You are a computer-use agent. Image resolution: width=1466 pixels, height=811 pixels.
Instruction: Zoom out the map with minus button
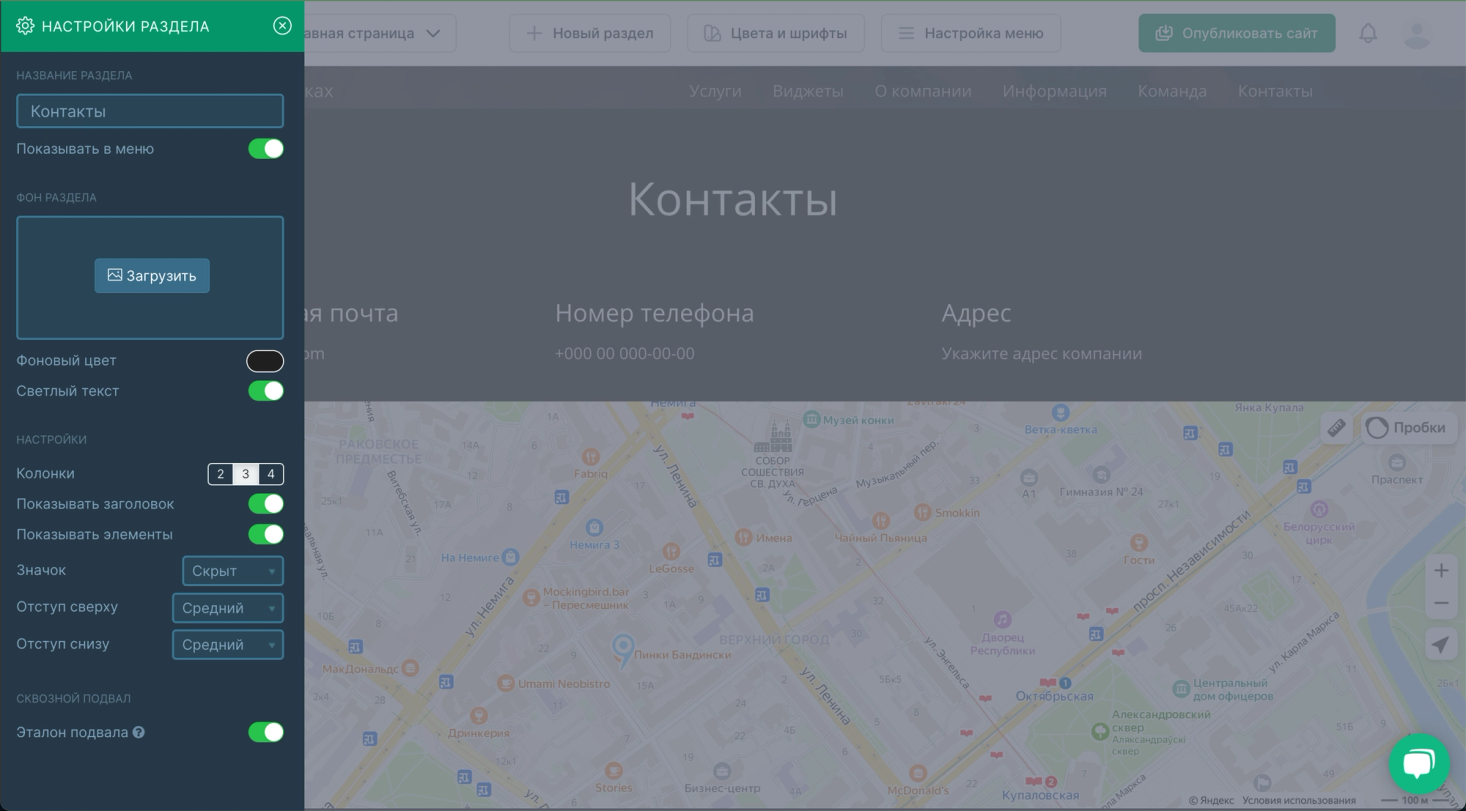click(1441, 603)
